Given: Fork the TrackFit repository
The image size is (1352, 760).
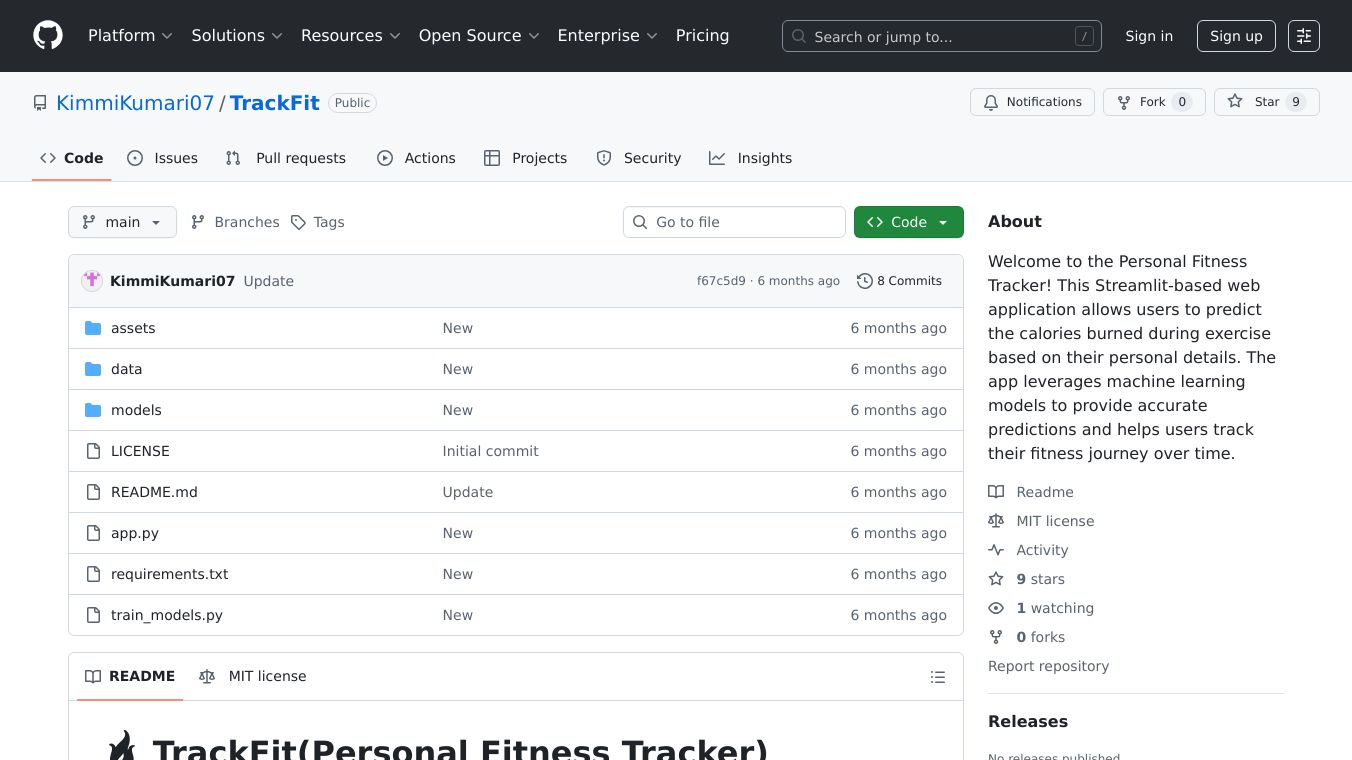Looking at the screenshot, I should [1153, 102].
